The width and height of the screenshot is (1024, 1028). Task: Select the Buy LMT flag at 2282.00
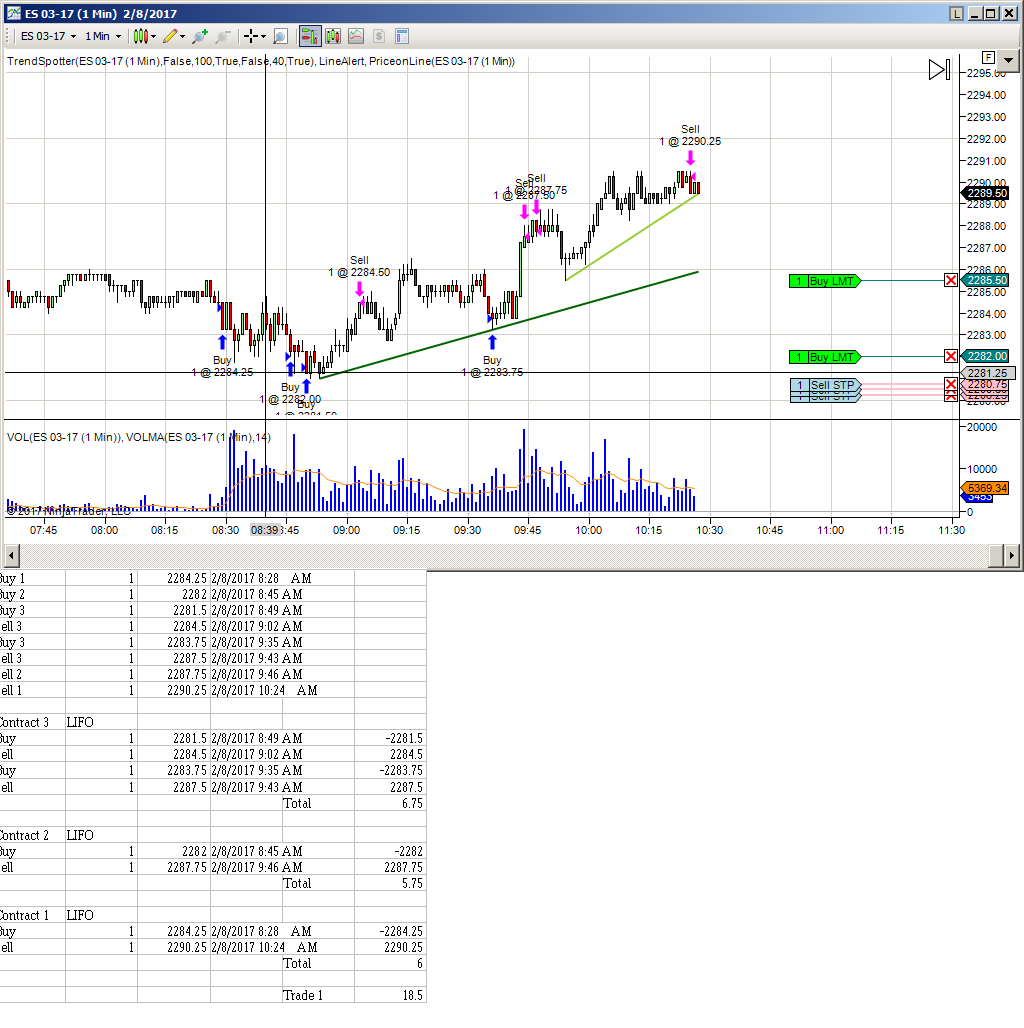click(x=825, y=357)
